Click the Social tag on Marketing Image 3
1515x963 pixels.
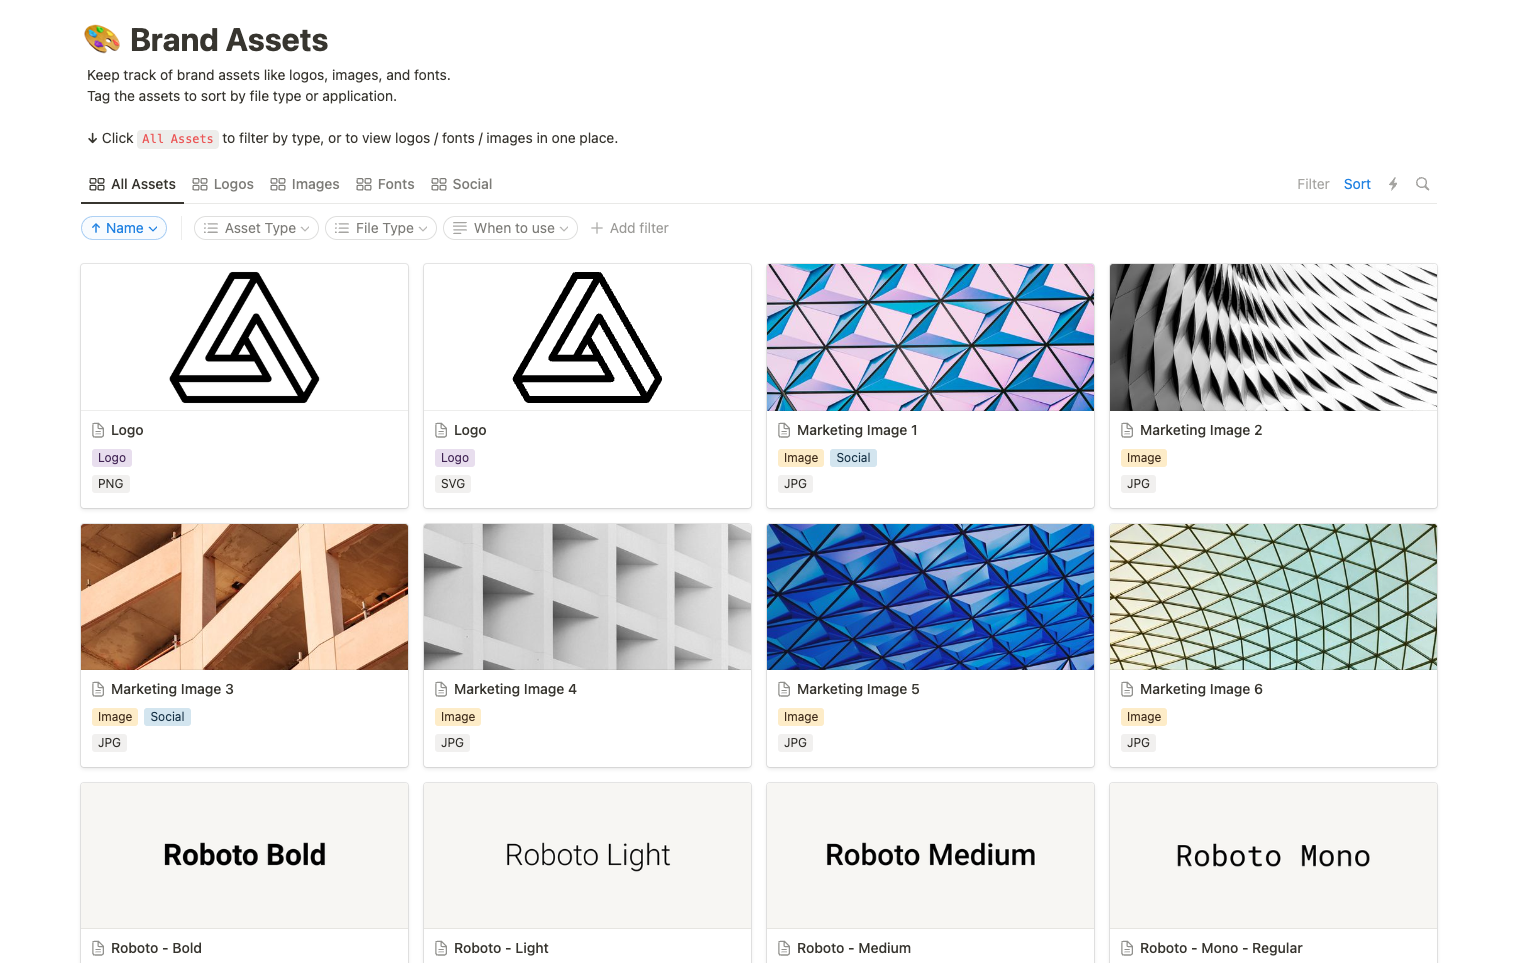pos(167,717)
